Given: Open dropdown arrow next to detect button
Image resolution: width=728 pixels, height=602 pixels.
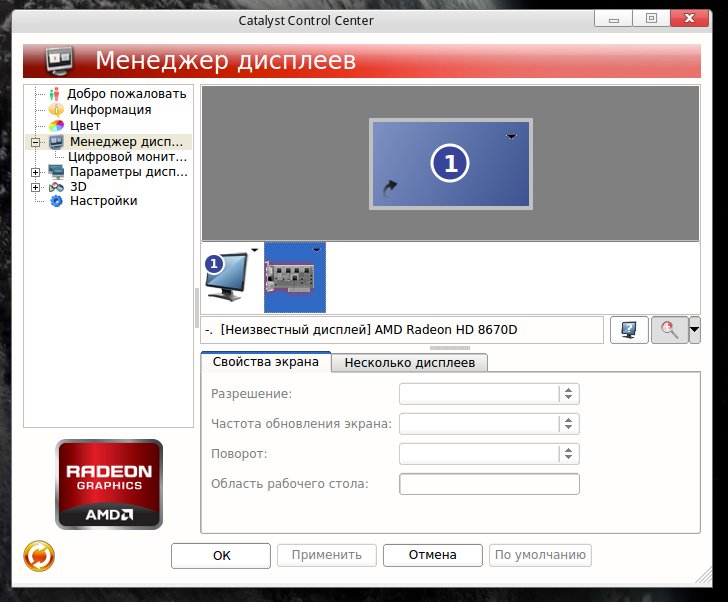Looking at the screenshot, I should coord(695,330).
